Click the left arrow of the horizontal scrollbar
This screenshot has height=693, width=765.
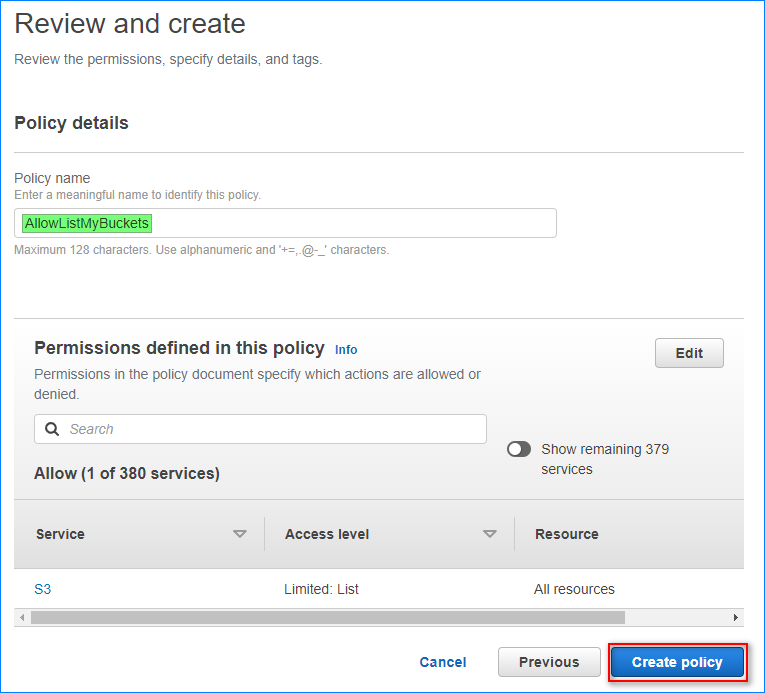[22, 618]
